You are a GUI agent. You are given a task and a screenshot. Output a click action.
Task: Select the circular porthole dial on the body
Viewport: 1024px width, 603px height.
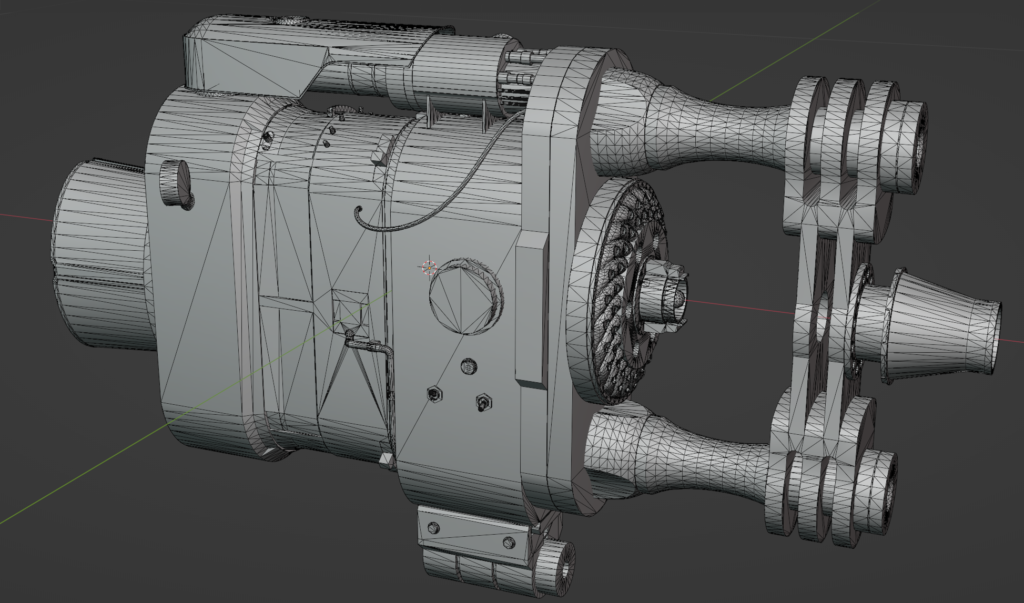463,295
